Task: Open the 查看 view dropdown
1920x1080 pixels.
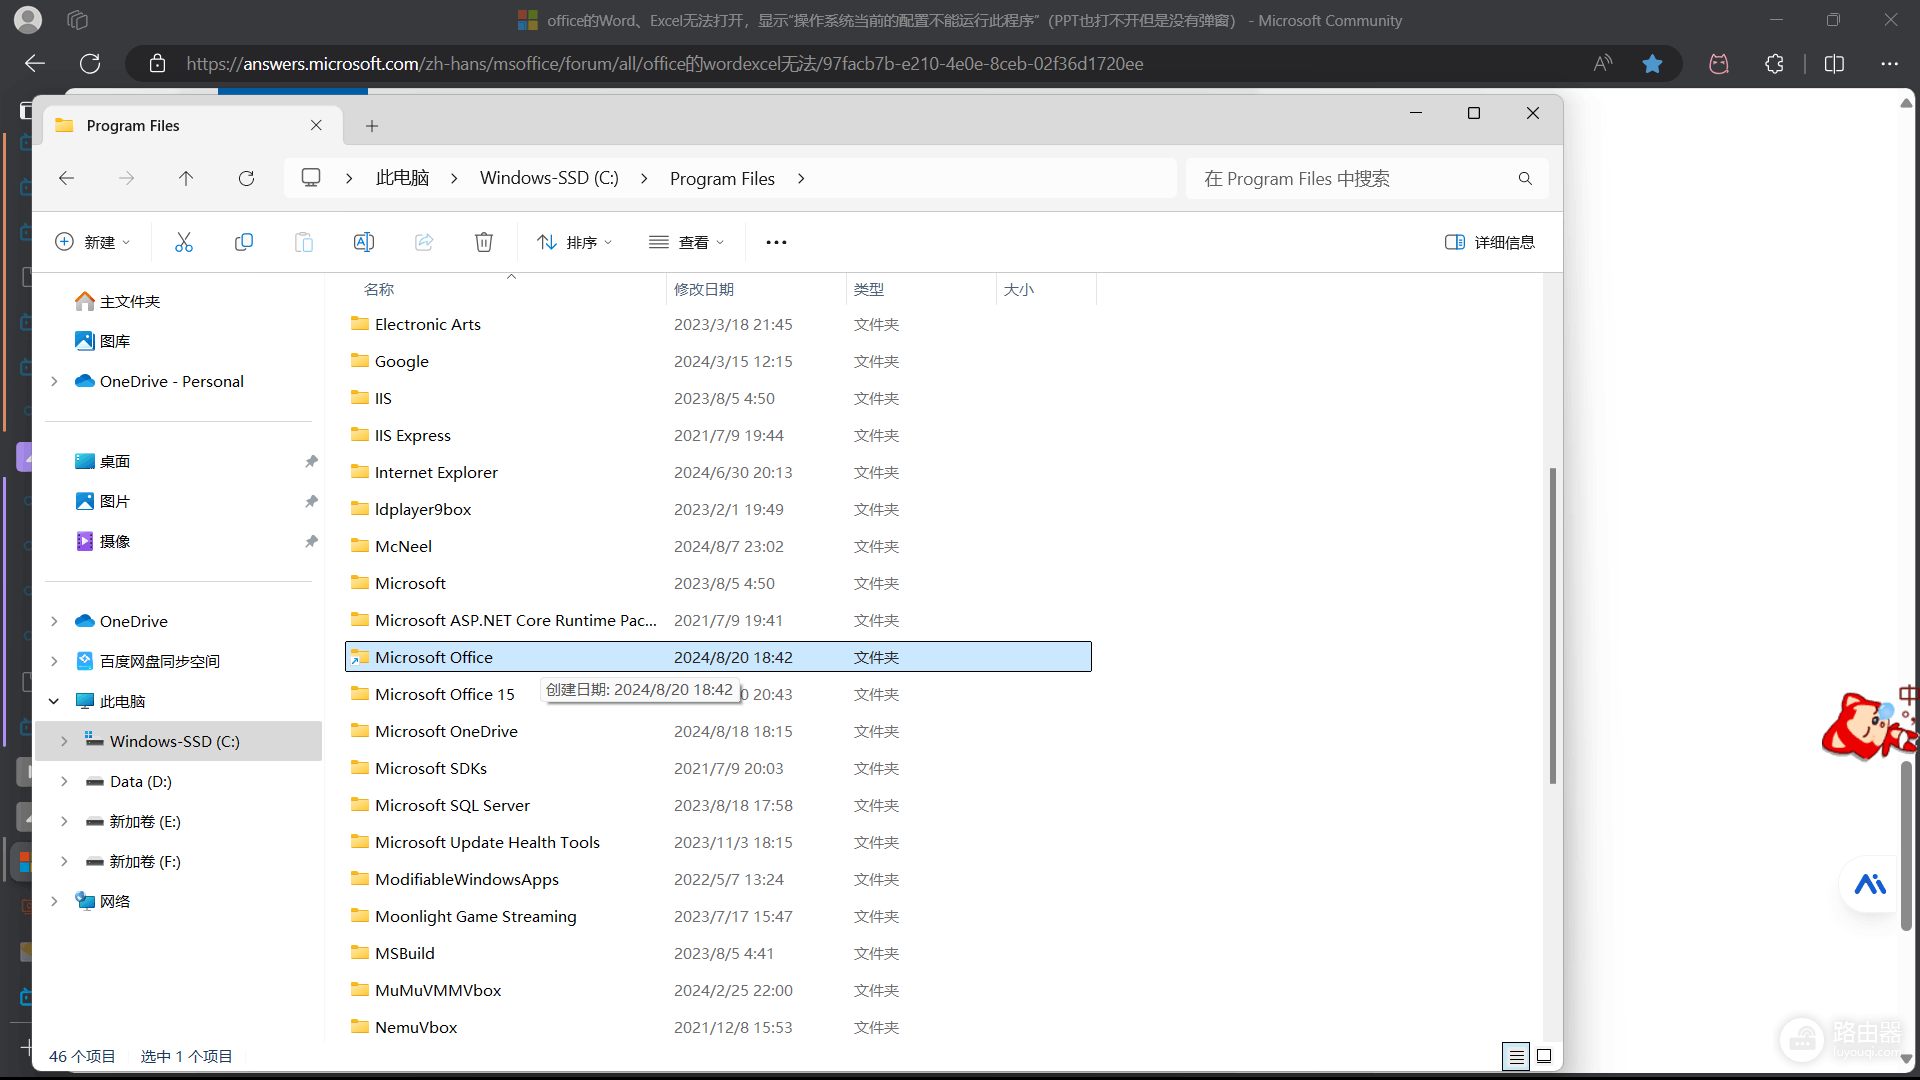Action: (x=686, y=242)
